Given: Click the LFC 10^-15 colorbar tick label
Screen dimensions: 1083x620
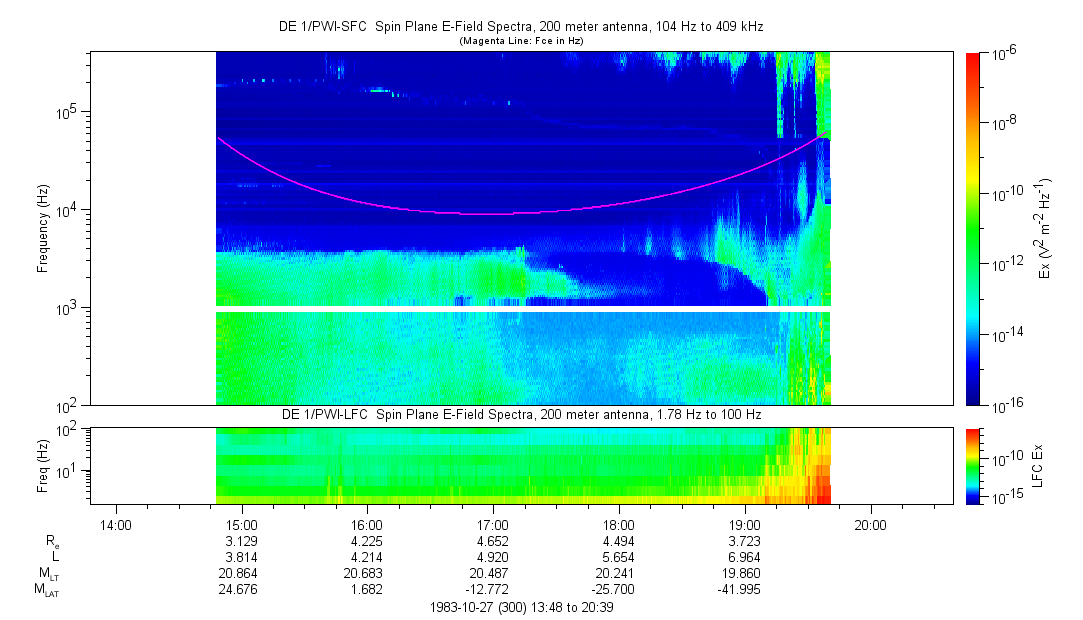Looking at the screenshot, I should (x=1006, y=496).
